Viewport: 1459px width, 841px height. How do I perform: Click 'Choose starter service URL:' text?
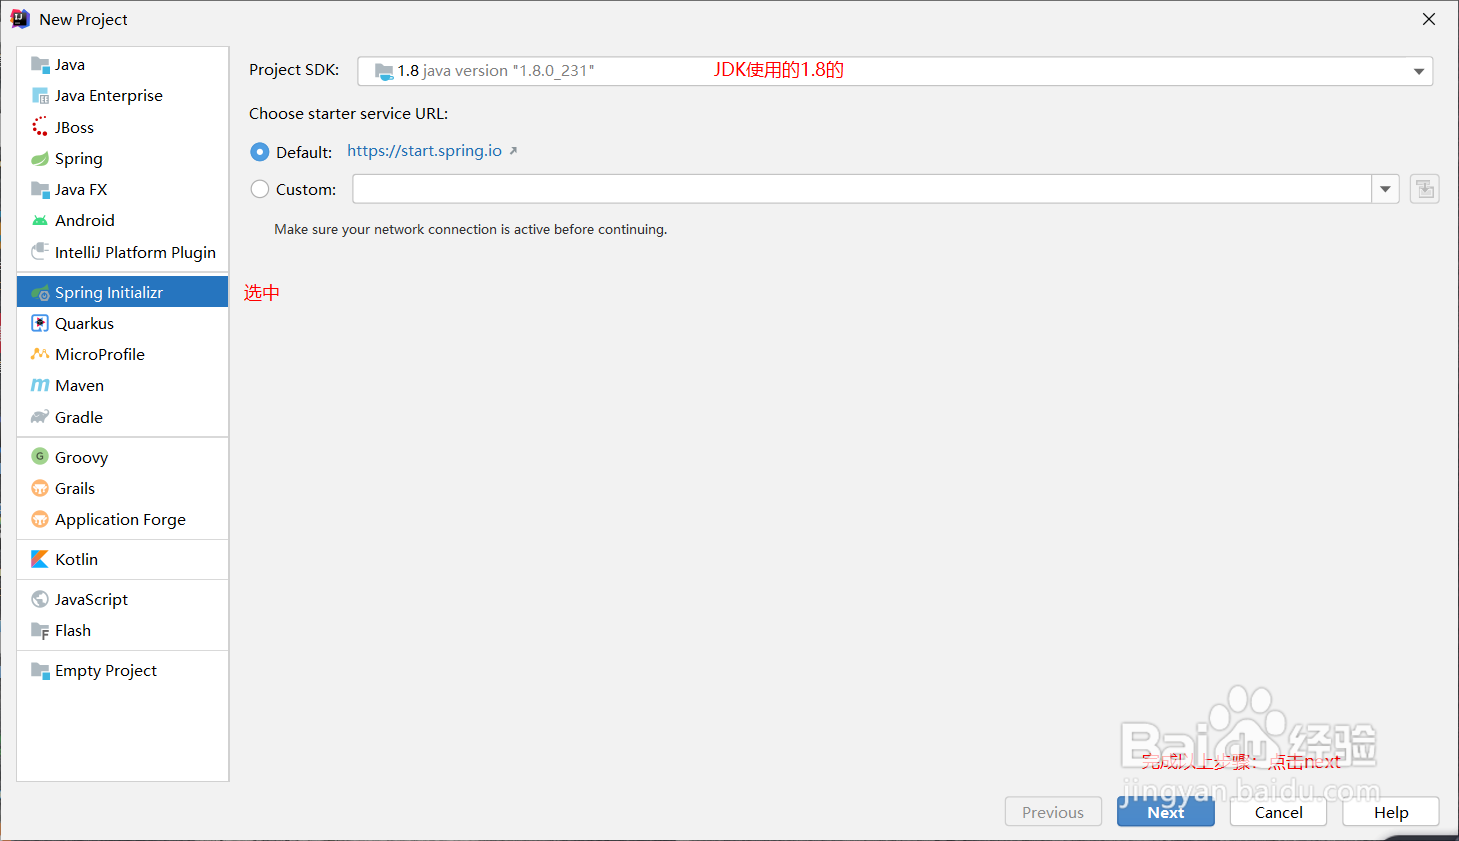349,114
